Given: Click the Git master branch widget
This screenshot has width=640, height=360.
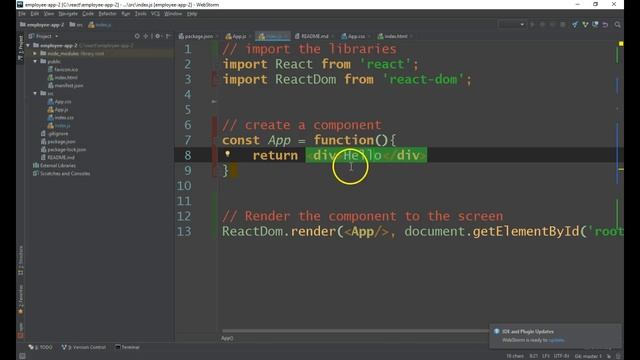Looking at the screenshot, I should point(588,356).
